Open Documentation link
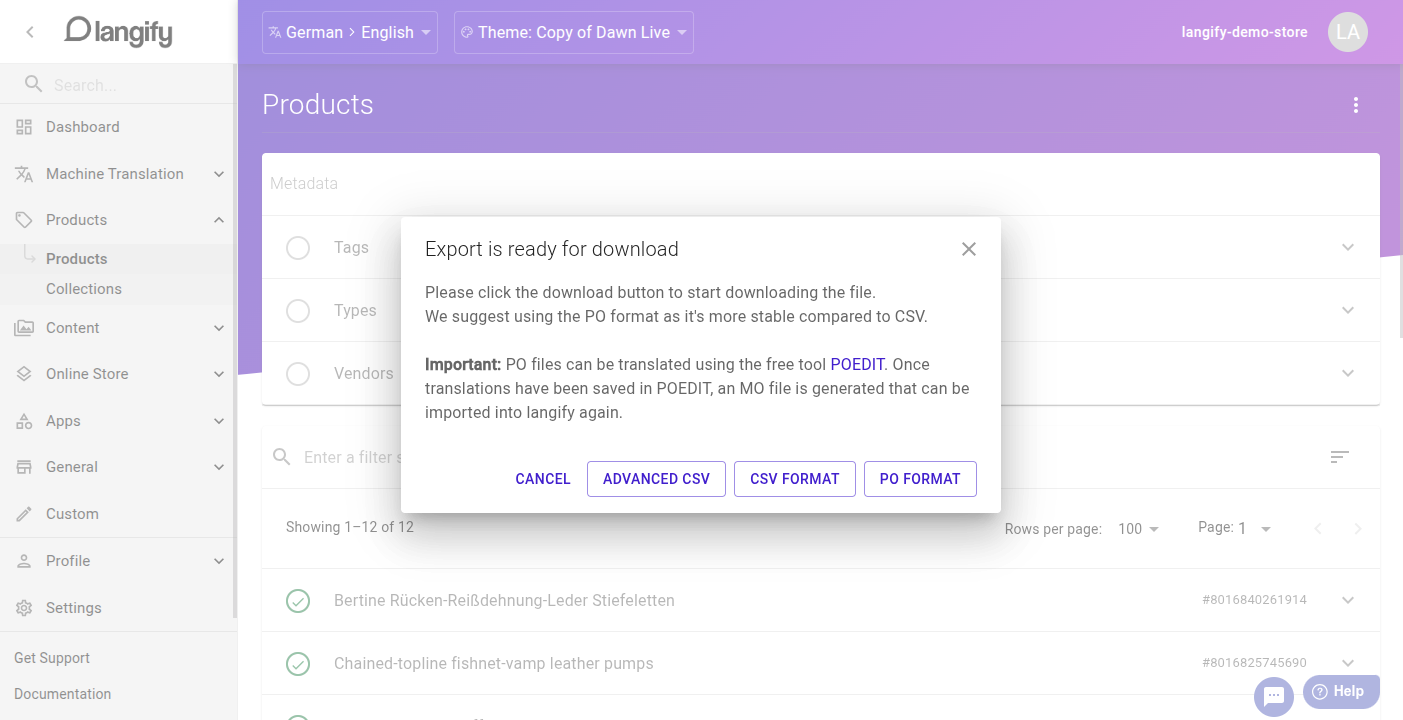1403x720 pixels. (x=63, y=694)
